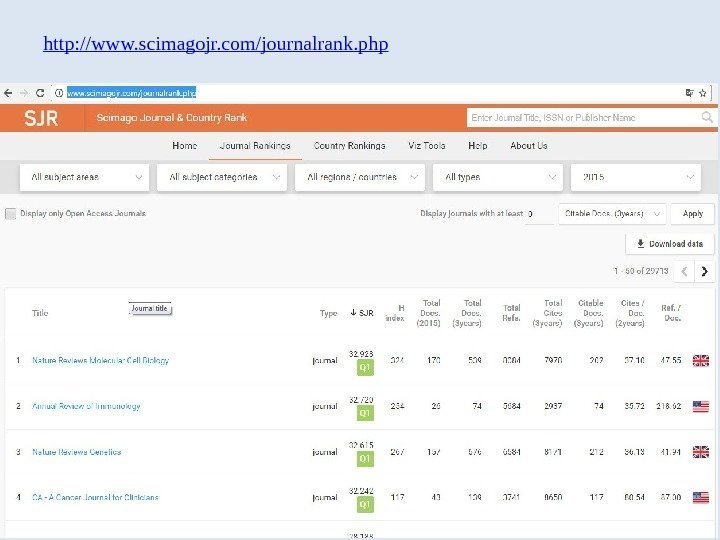
Task: Click the browser address bar URL
Action: click(x=131, y=93)
